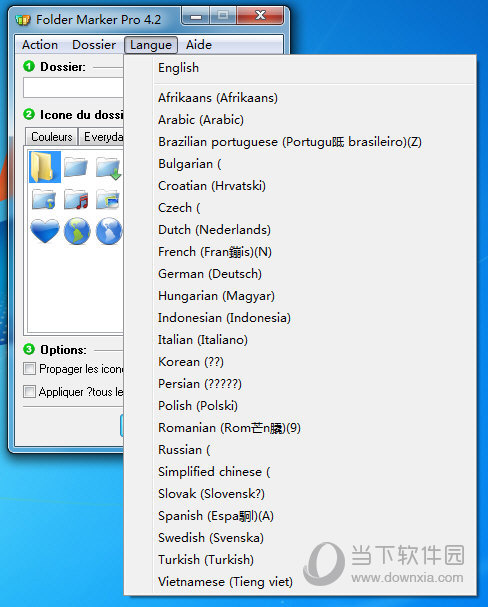
Task: Select Indonesian language
Action: click(300, 318)
